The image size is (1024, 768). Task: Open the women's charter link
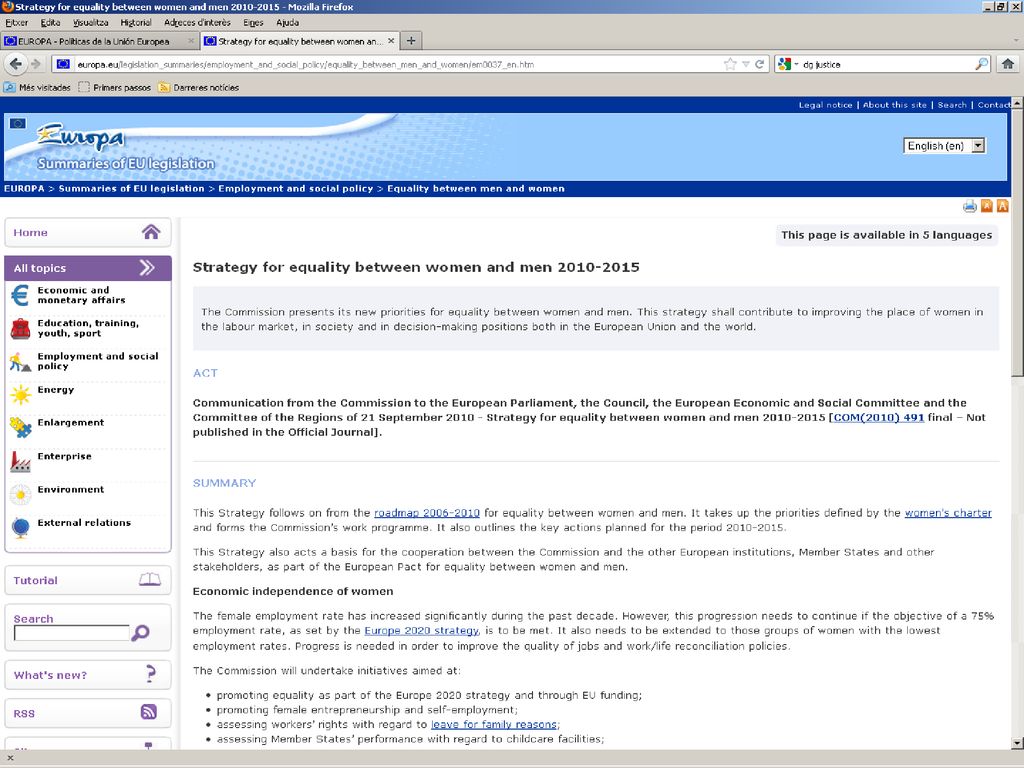(948, 513)
